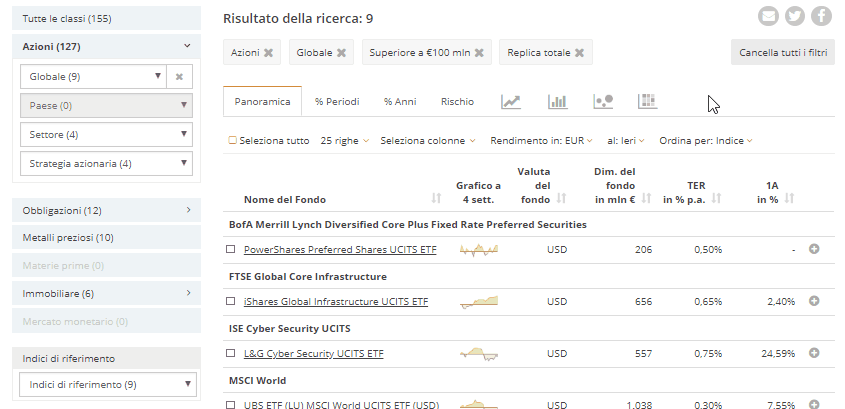
Task: Remove the Azioni filter tag
Action: pos(268,52)
